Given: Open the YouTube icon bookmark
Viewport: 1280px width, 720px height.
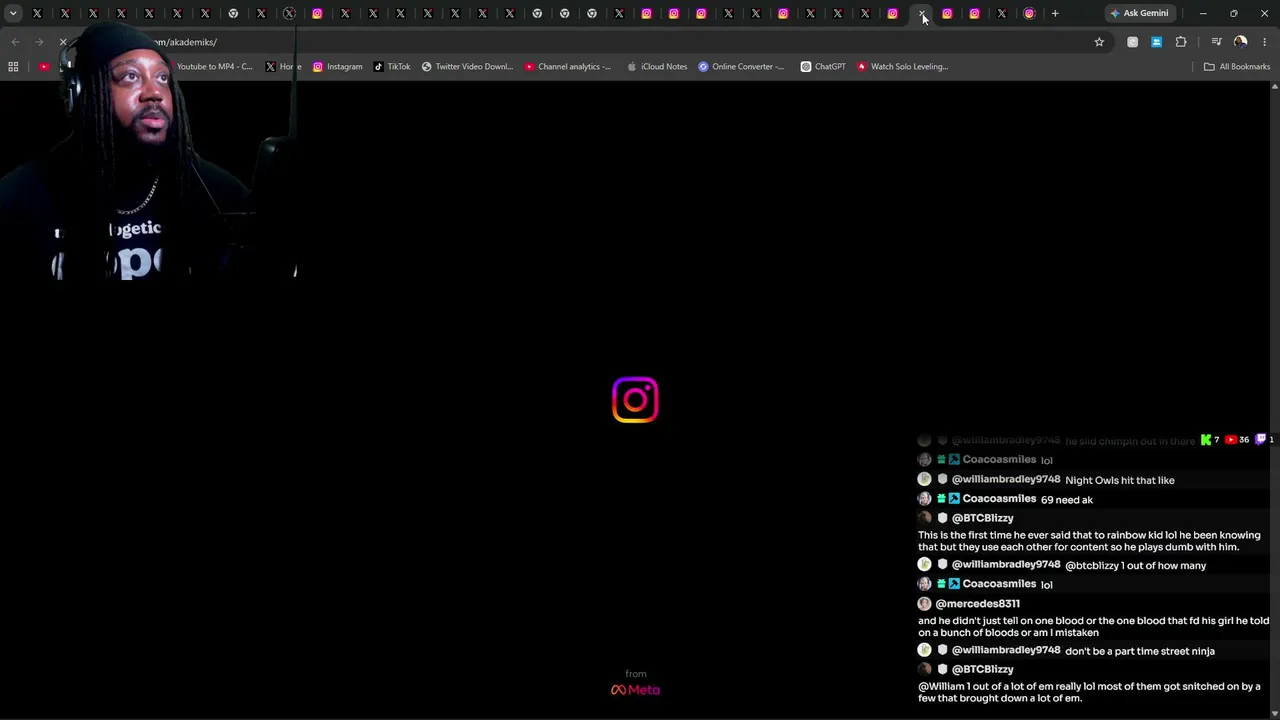Looking at the screenshot, I should tap(44, 67).
